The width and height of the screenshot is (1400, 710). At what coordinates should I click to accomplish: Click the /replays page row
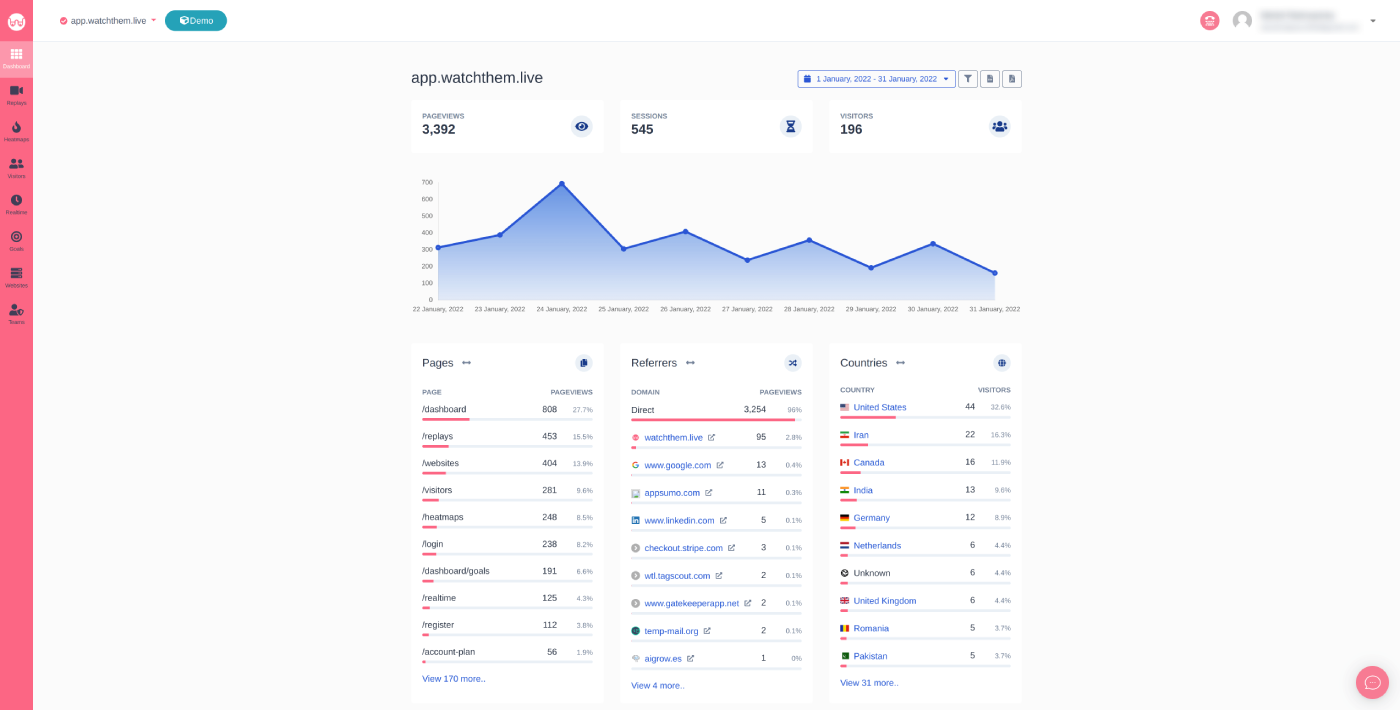[507, 438]
